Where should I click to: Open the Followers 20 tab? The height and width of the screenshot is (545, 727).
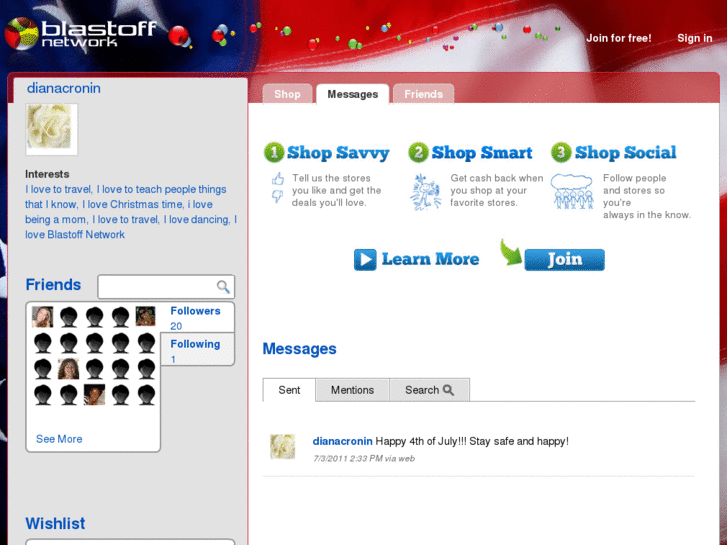click(x=198, y=318)
